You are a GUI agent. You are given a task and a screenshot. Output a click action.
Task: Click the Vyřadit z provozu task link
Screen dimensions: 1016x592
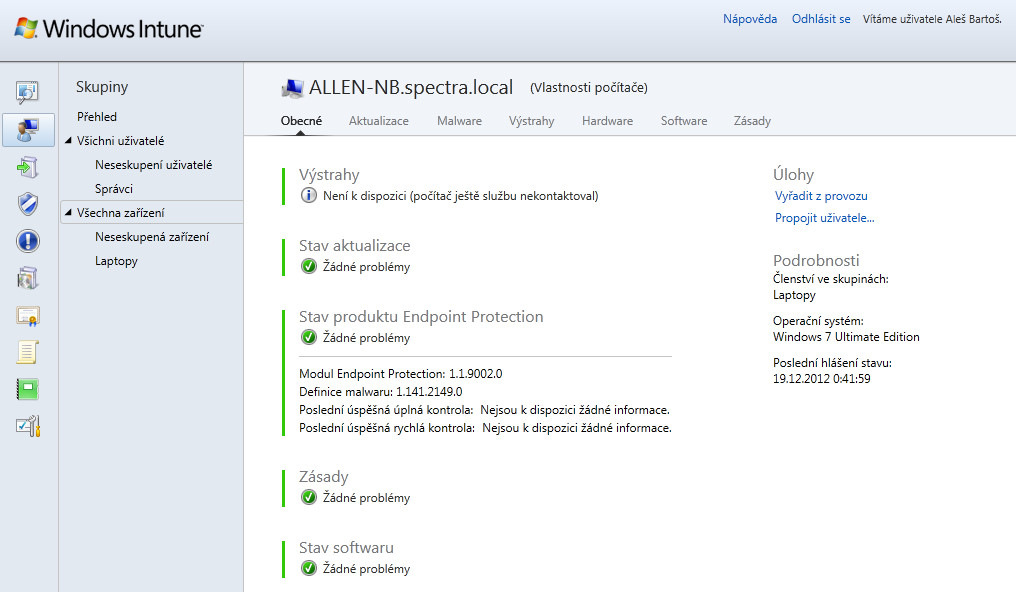pyautogui.click(x=821, y=196)
